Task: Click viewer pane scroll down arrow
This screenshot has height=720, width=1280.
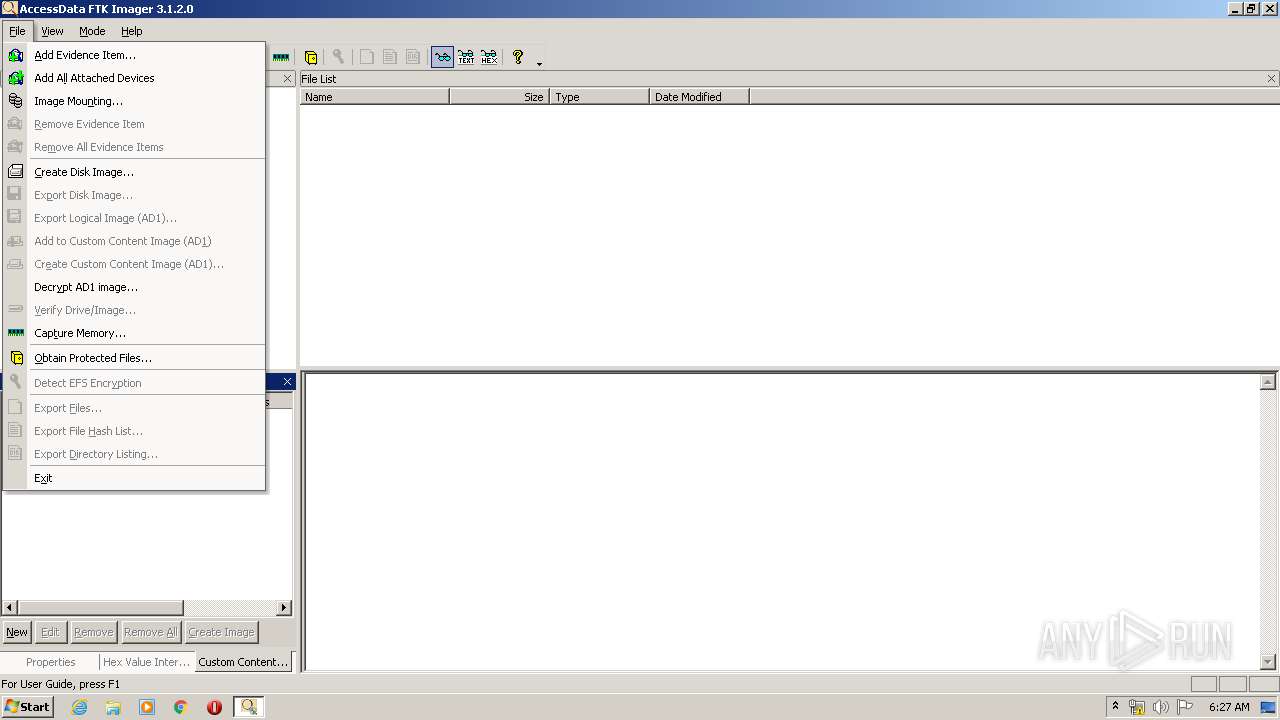Action: (x=1268, y=662)
